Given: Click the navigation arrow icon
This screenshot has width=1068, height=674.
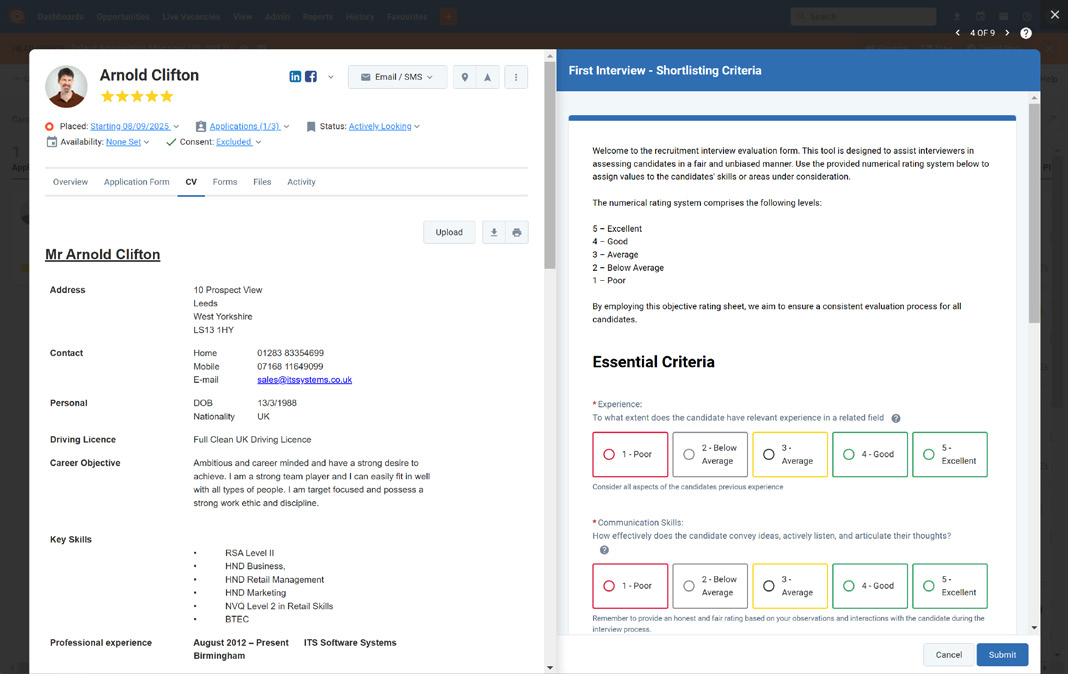Looking at the screenshot, I should (x=488, y=77).
